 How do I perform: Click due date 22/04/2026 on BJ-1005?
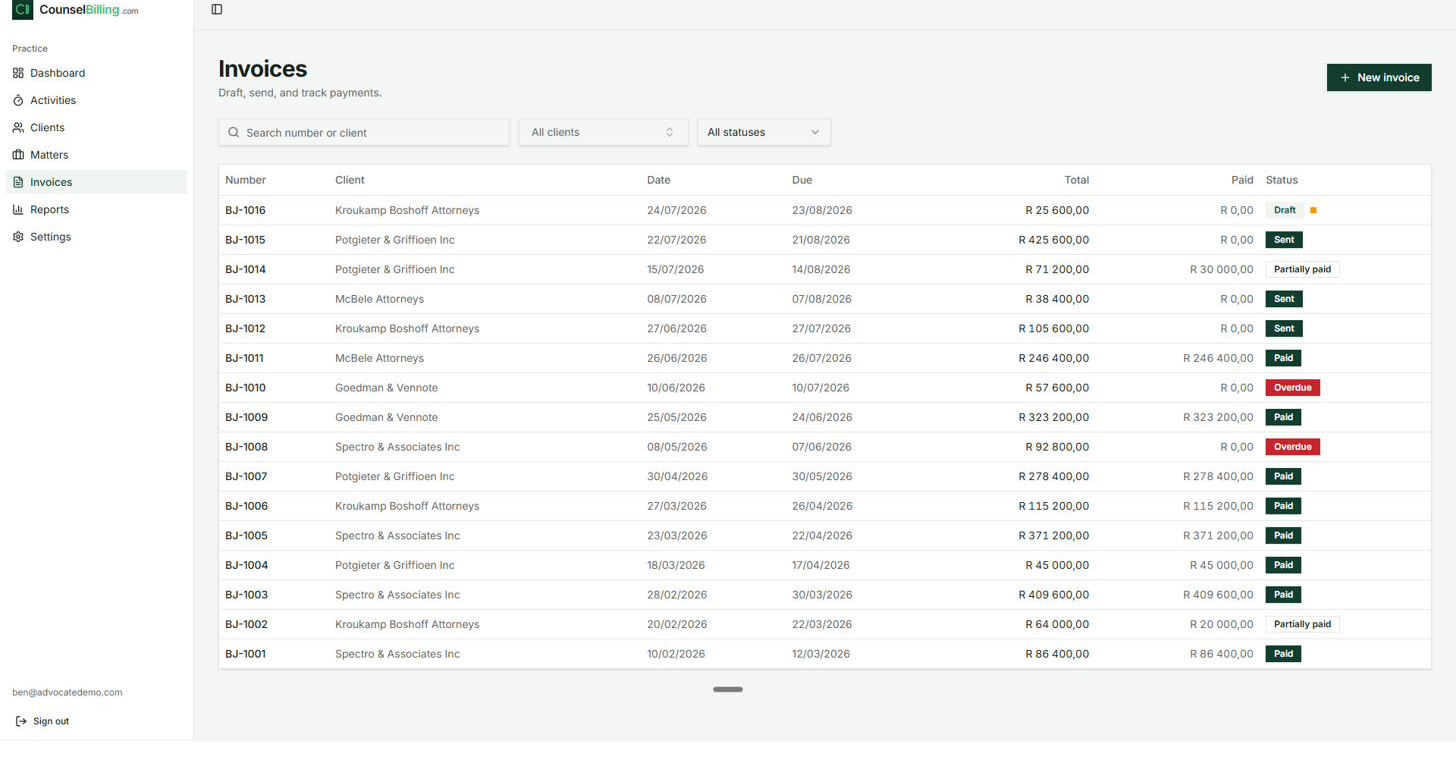(x=822, y=536)
